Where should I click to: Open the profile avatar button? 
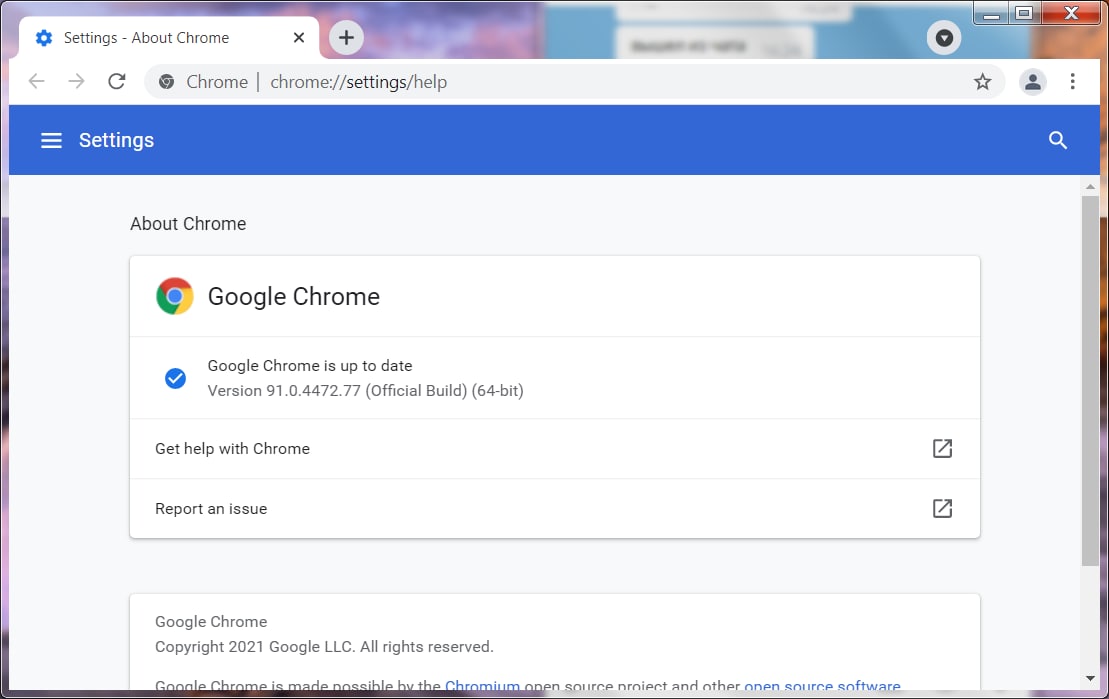(1033, 82)
